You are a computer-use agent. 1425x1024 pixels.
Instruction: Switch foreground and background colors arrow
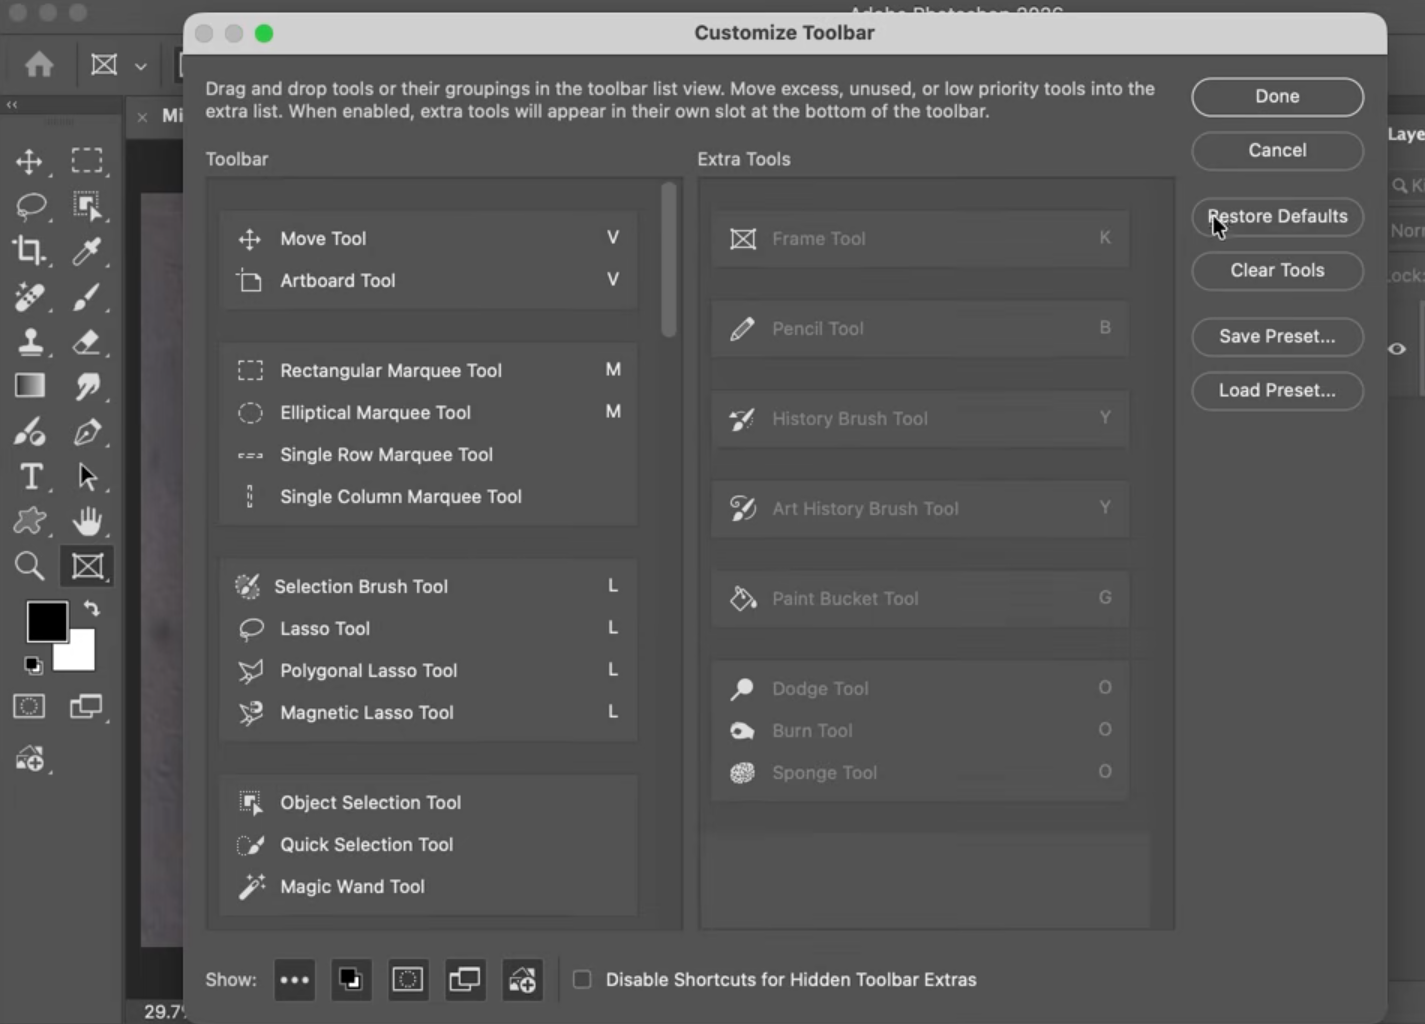click(91, 608)
